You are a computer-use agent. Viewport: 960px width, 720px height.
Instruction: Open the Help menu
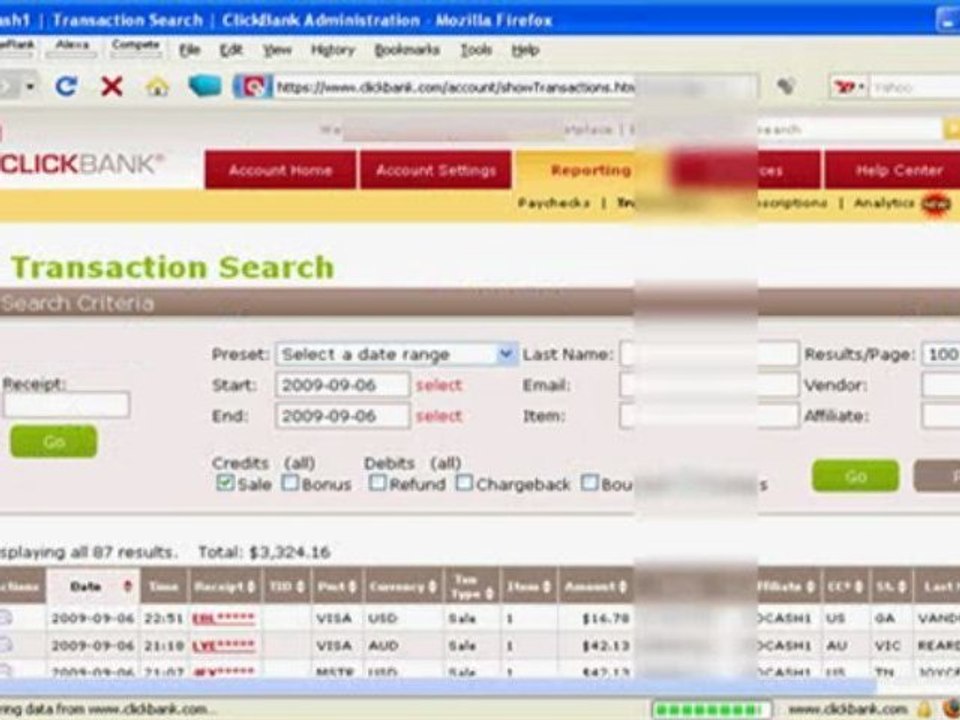coord(525,50)
